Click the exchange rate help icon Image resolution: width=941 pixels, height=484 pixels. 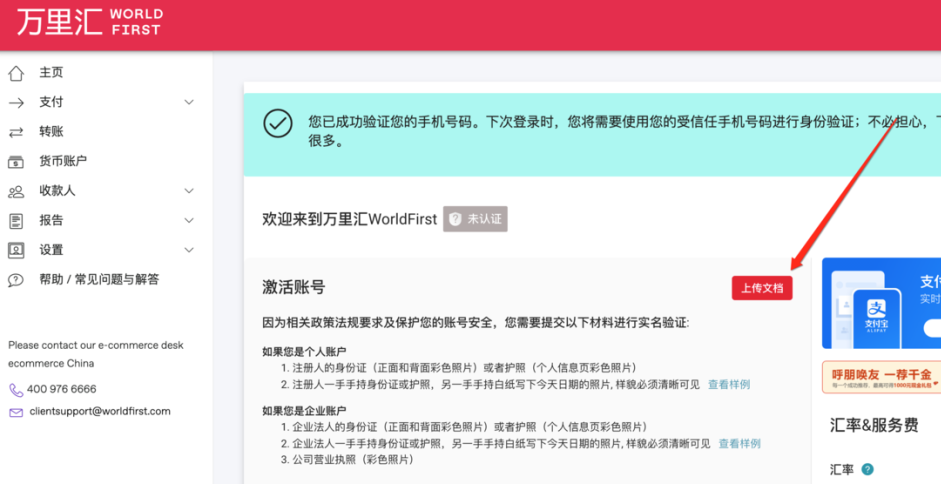point(867,469)
